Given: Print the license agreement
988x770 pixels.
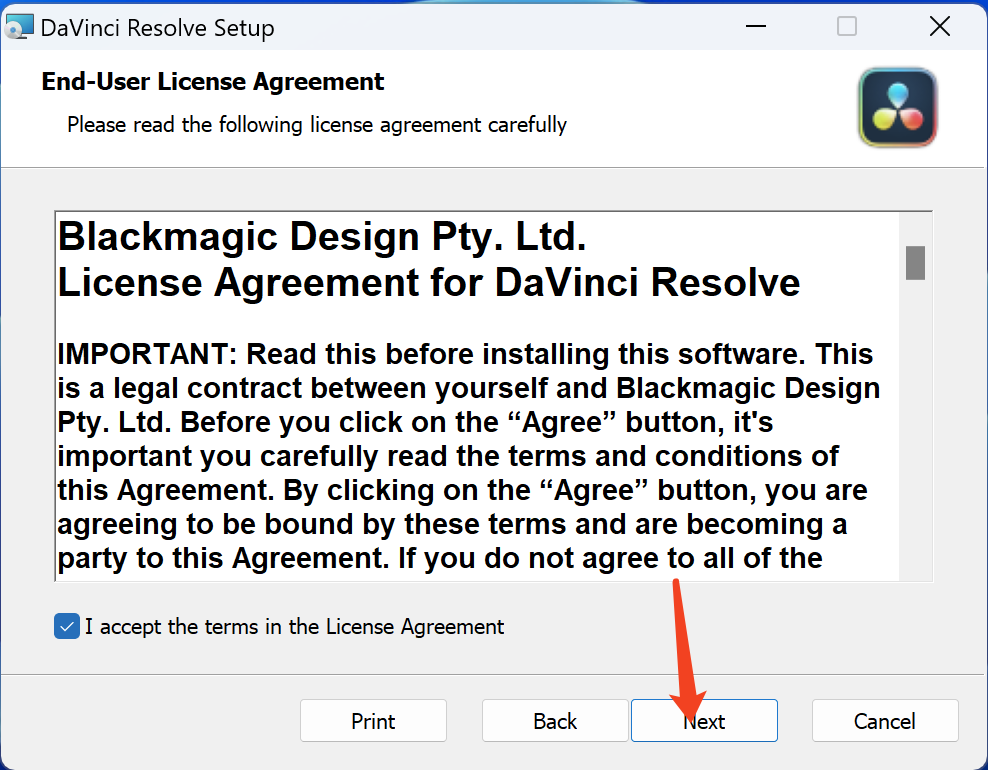Looking at the screenshot, I should click(373, 721).
